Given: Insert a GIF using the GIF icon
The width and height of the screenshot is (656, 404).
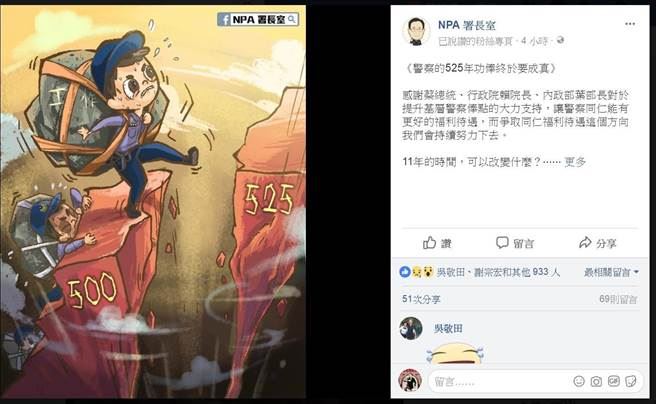Looking at the screenshot, I should [x=613, y=381].
